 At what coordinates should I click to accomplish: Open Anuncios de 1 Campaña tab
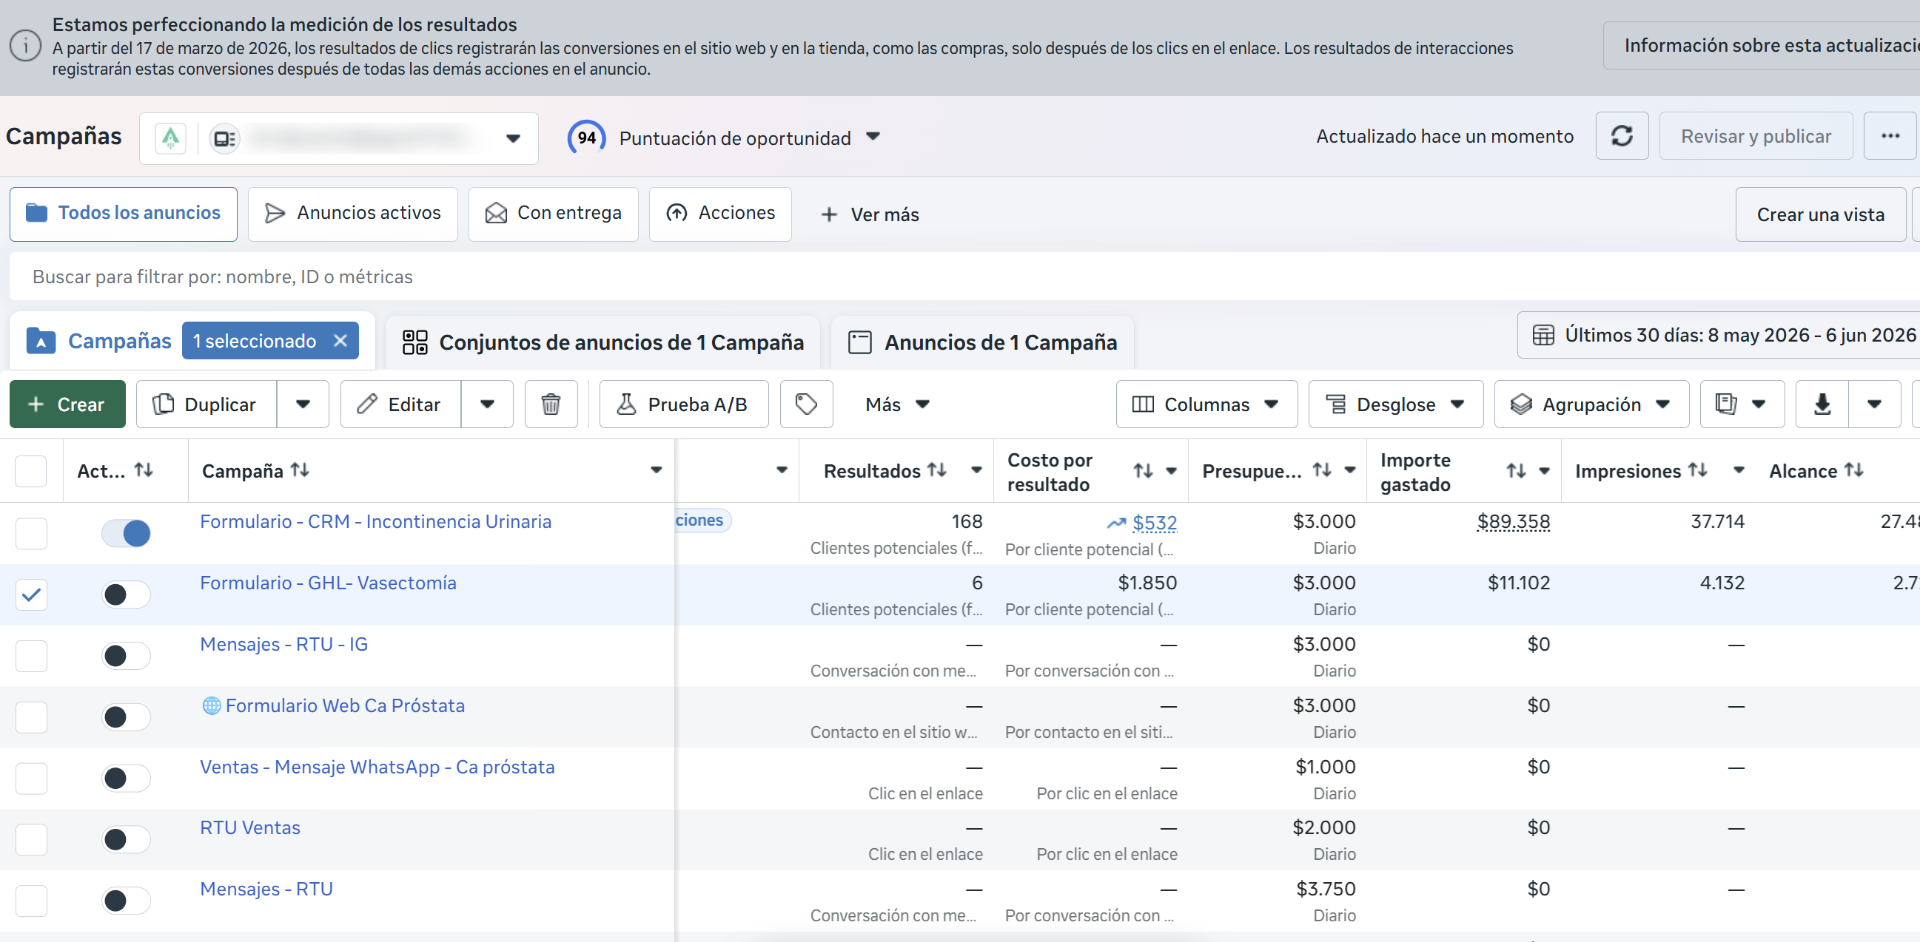tap(983, 343)
